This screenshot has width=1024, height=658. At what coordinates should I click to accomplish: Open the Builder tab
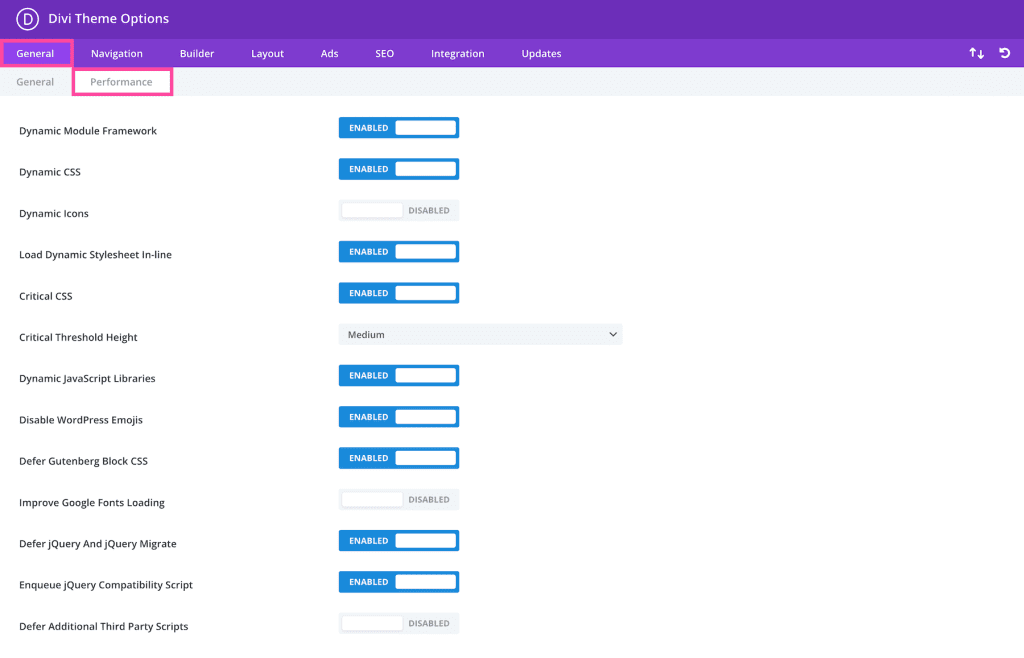point(196,53)
